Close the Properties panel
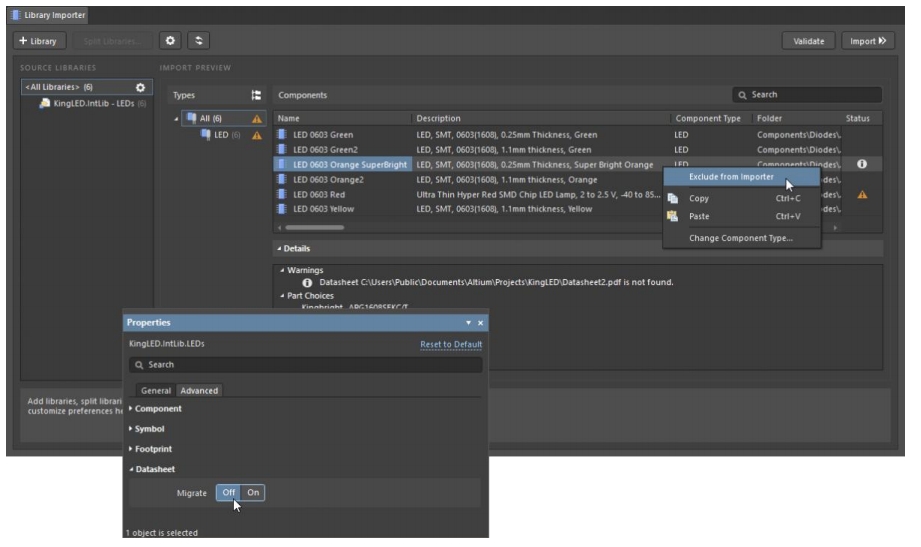Viewport: 921px width, 547px height. pos(480,323)
